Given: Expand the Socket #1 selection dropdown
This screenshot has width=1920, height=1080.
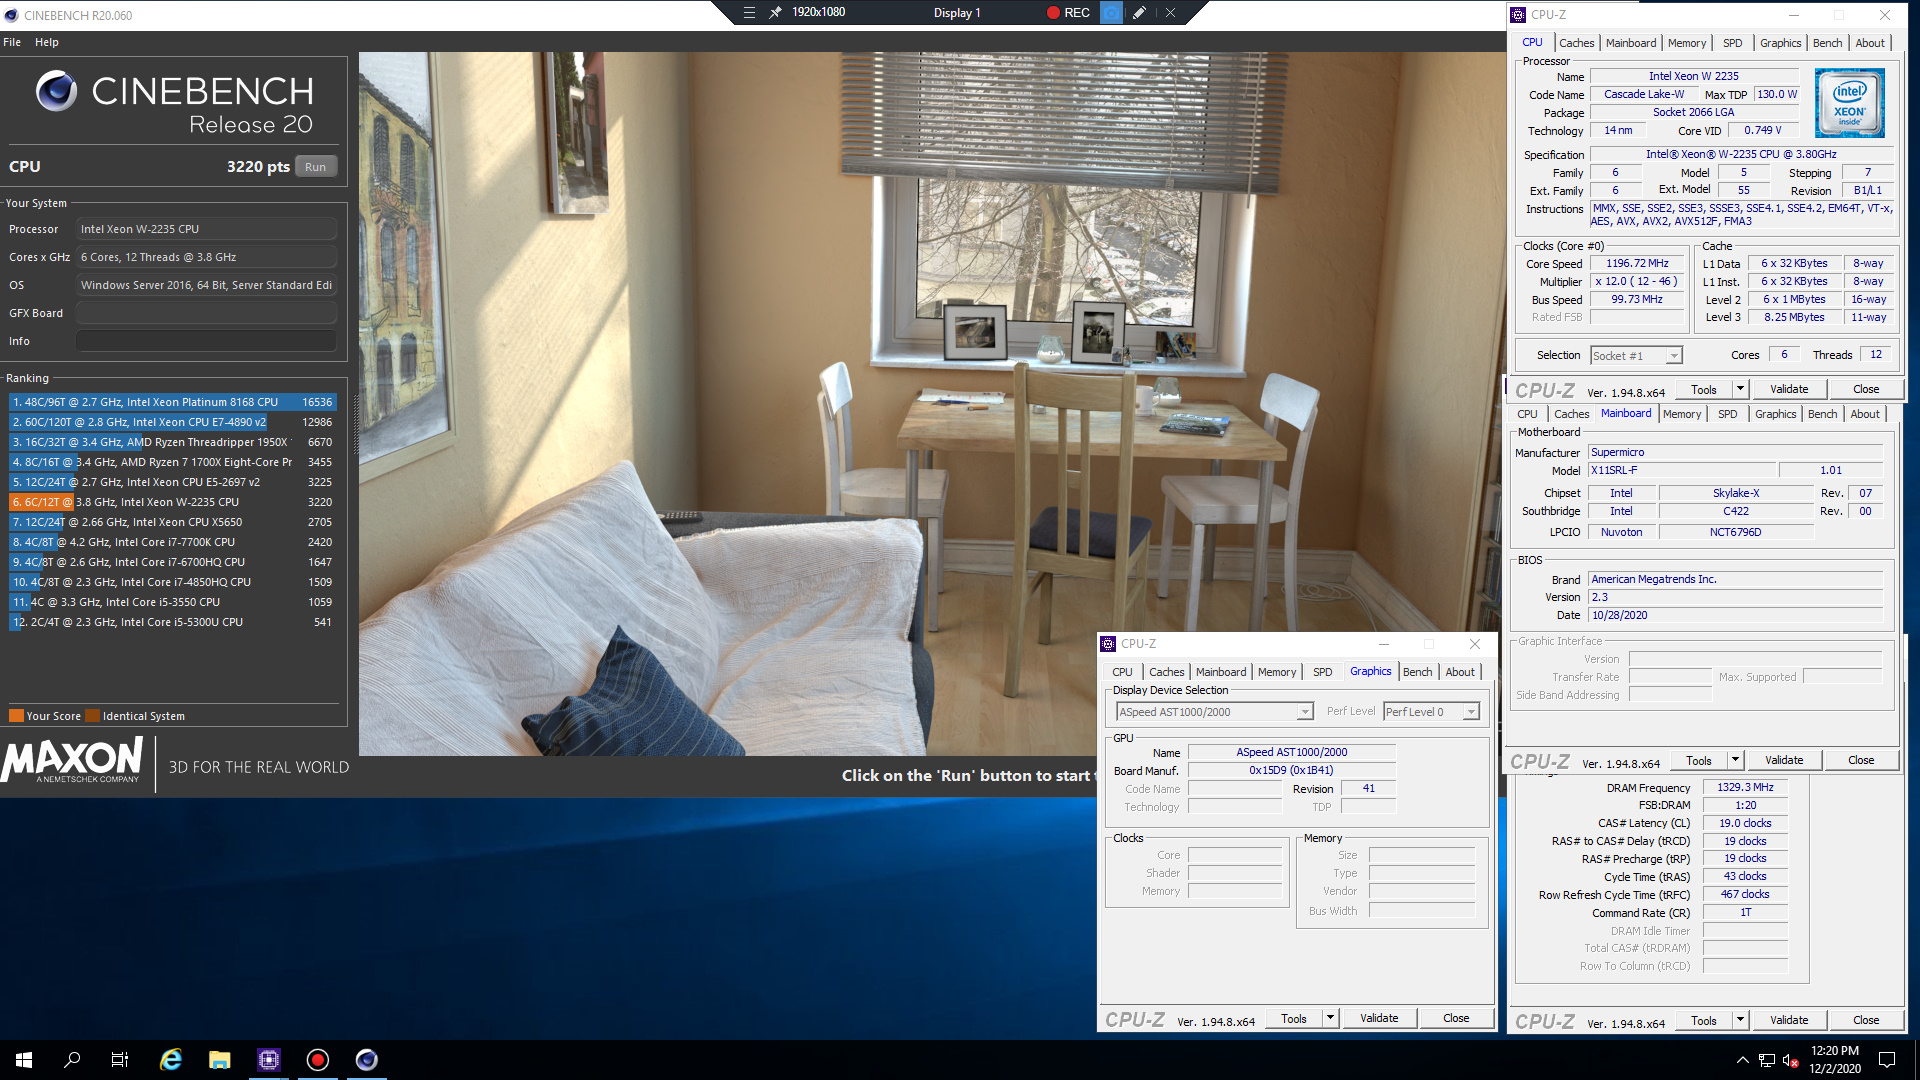Looking at the screenshot, I should click(1673, 356).
